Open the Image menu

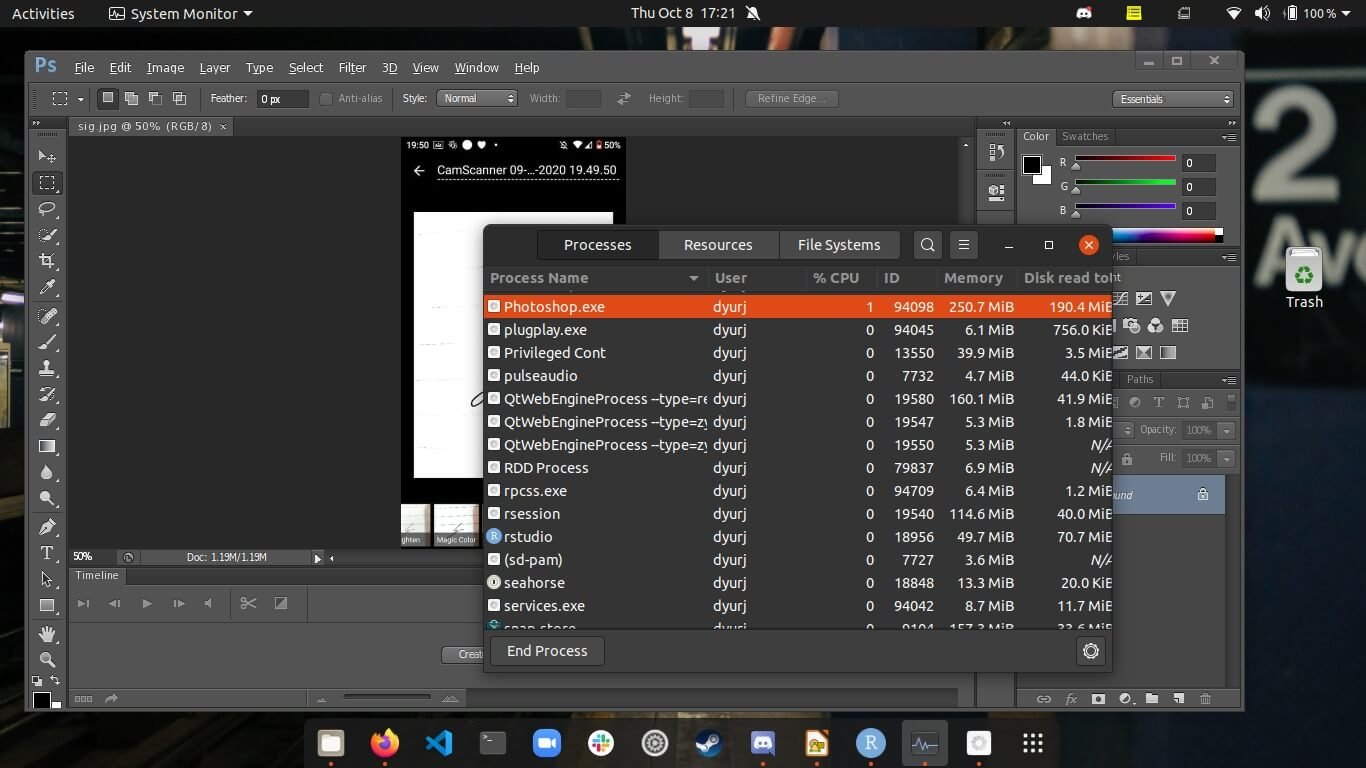point(165,68)
